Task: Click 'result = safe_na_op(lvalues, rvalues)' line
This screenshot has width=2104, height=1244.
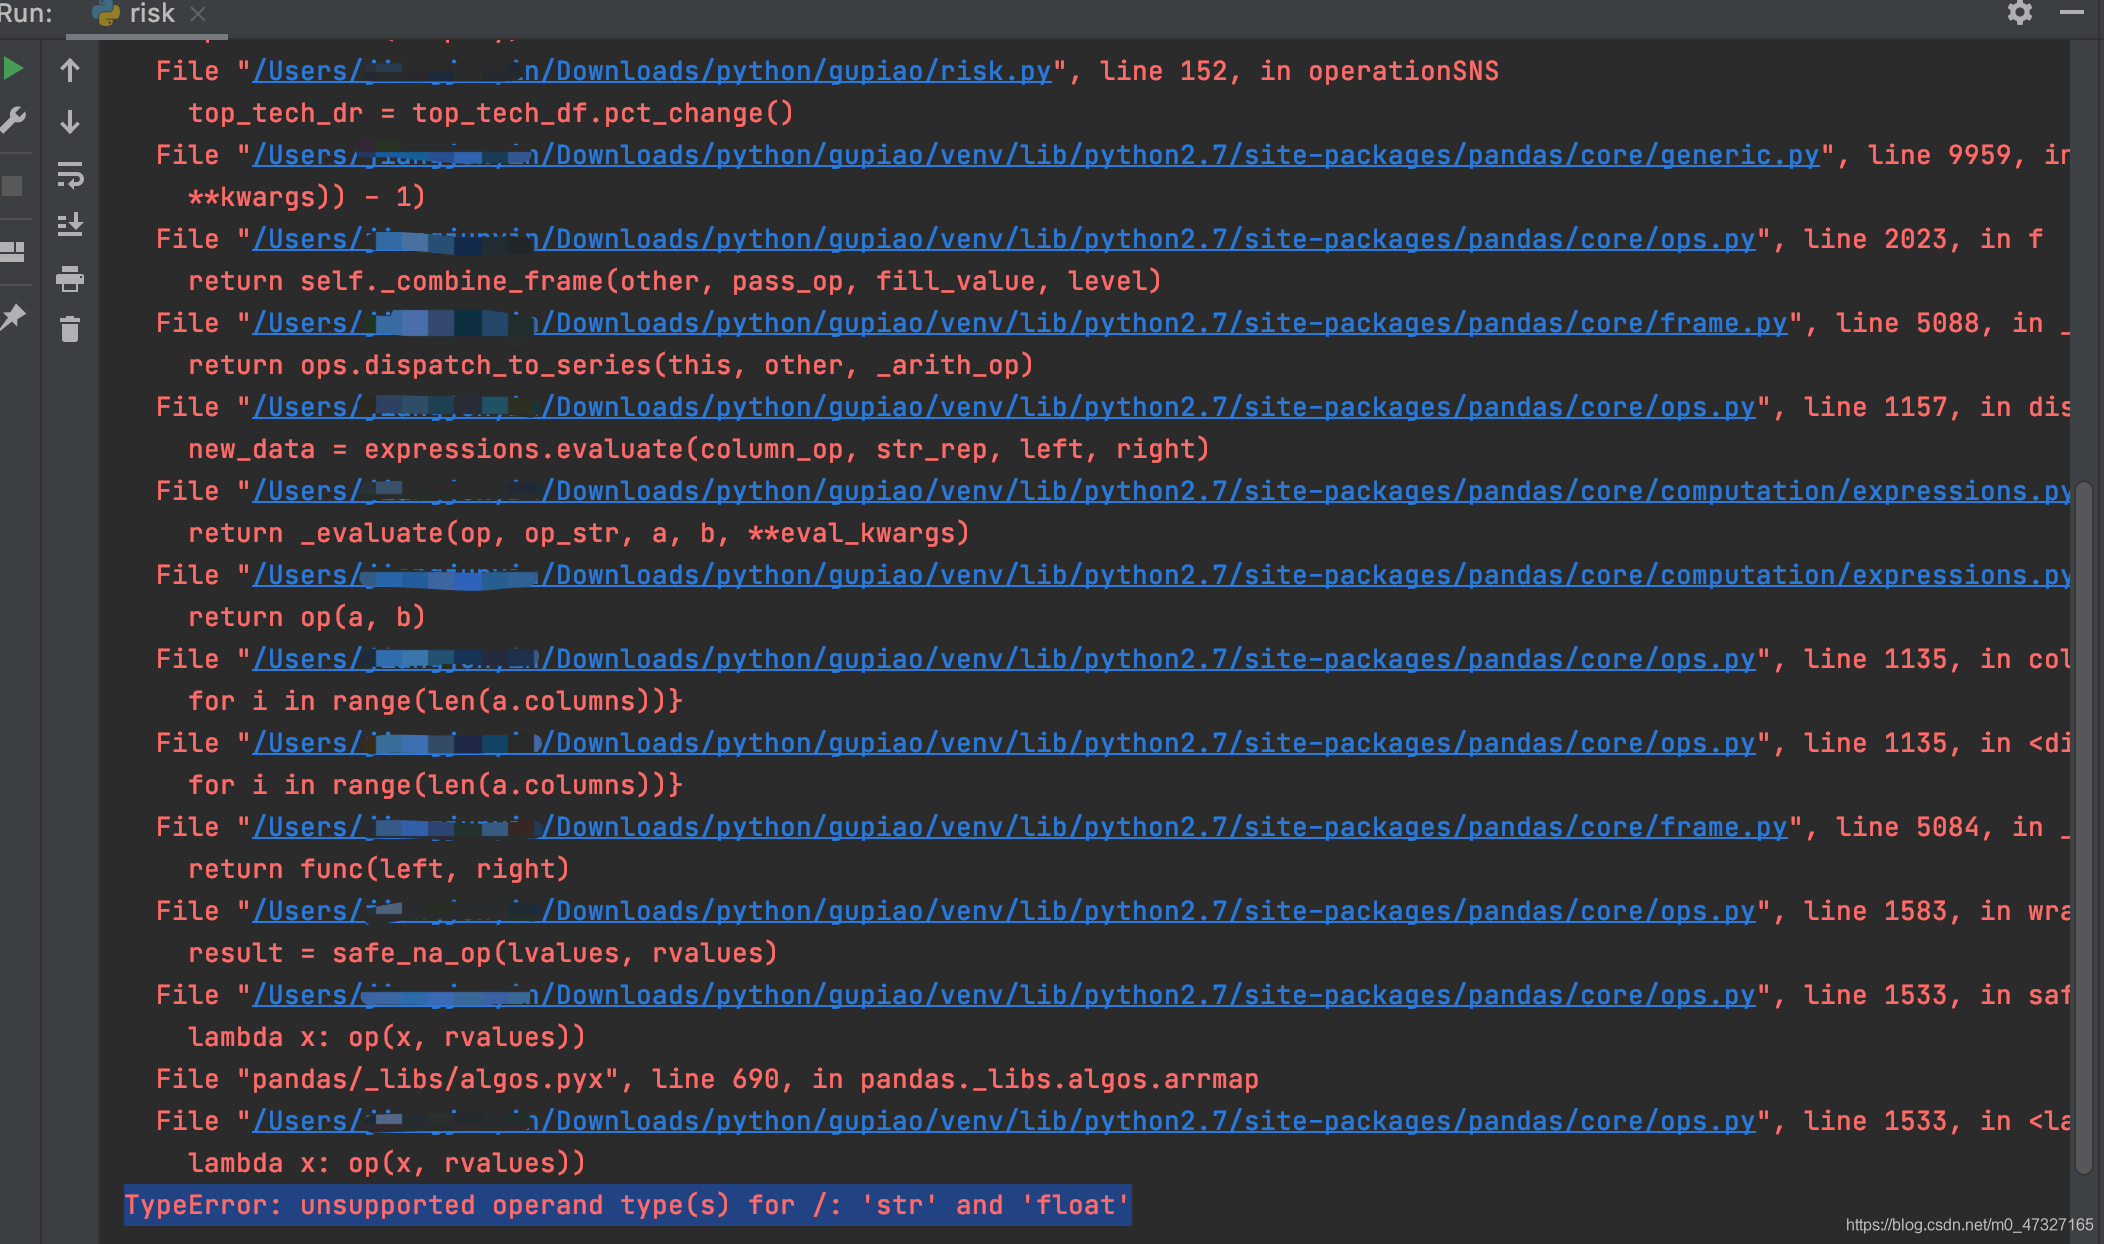Action: (483, 953)
